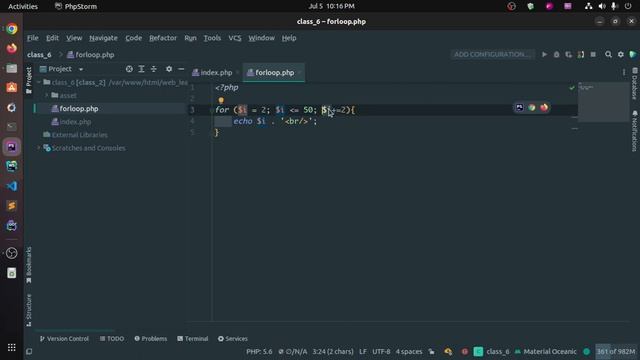
Task: Open Chrome from Ubuntu dock
Action: [x=11, y=29]
